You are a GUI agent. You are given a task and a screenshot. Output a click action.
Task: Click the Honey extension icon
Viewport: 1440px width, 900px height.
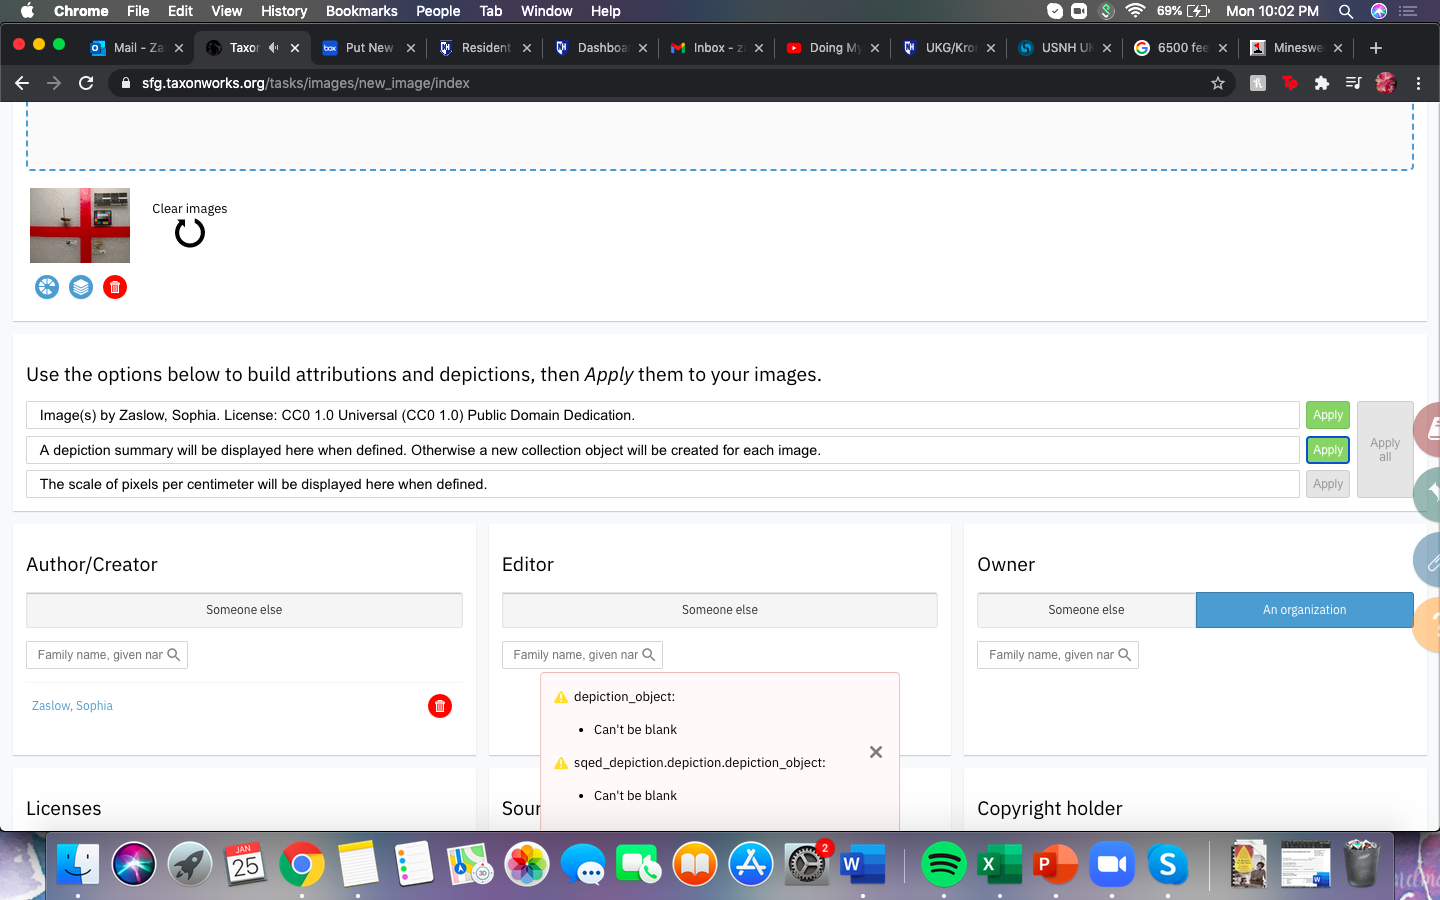tap(1258, 83)
